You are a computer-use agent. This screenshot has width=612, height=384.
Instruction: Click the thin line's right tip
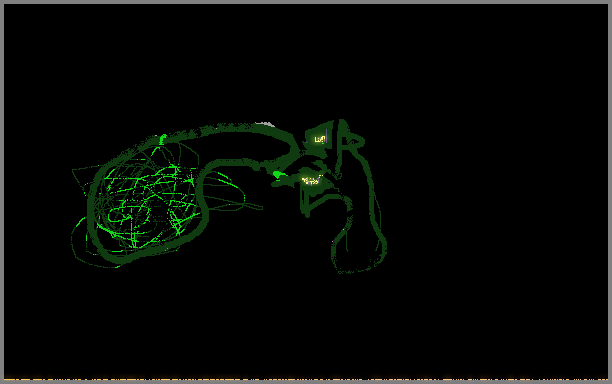click(261, 208)
